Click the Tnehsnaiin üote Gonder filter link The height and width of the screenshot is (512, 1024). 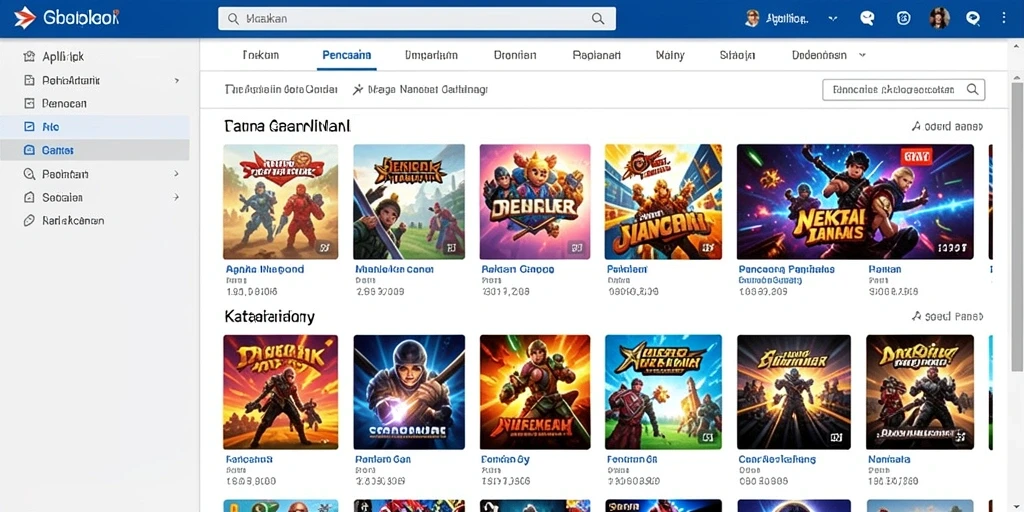click(281, 89)
